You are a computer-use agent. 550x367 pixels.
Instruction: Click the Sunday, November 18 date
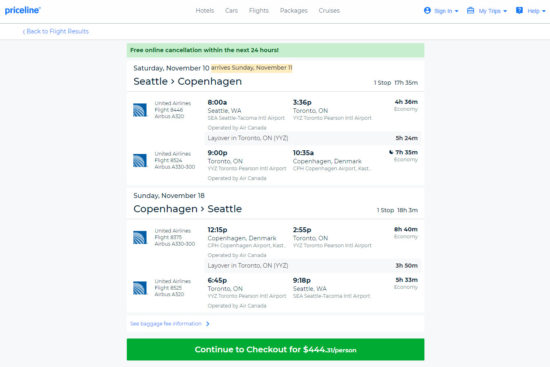pos(169,195)
